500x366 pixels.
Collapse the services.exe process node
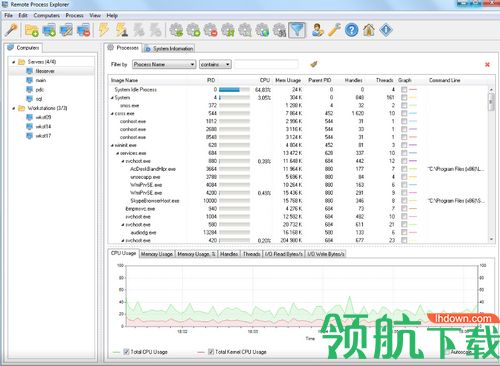point(118,153)
